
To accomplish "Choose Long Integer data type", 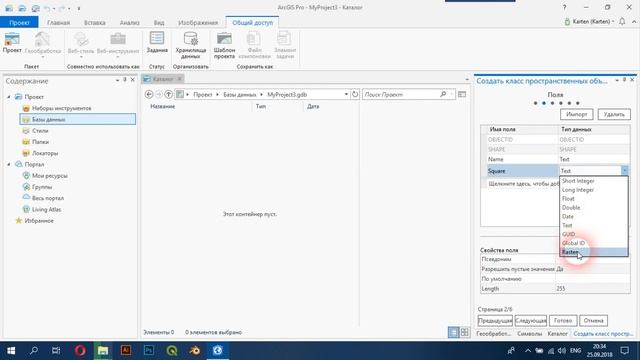I will (593, 190).
